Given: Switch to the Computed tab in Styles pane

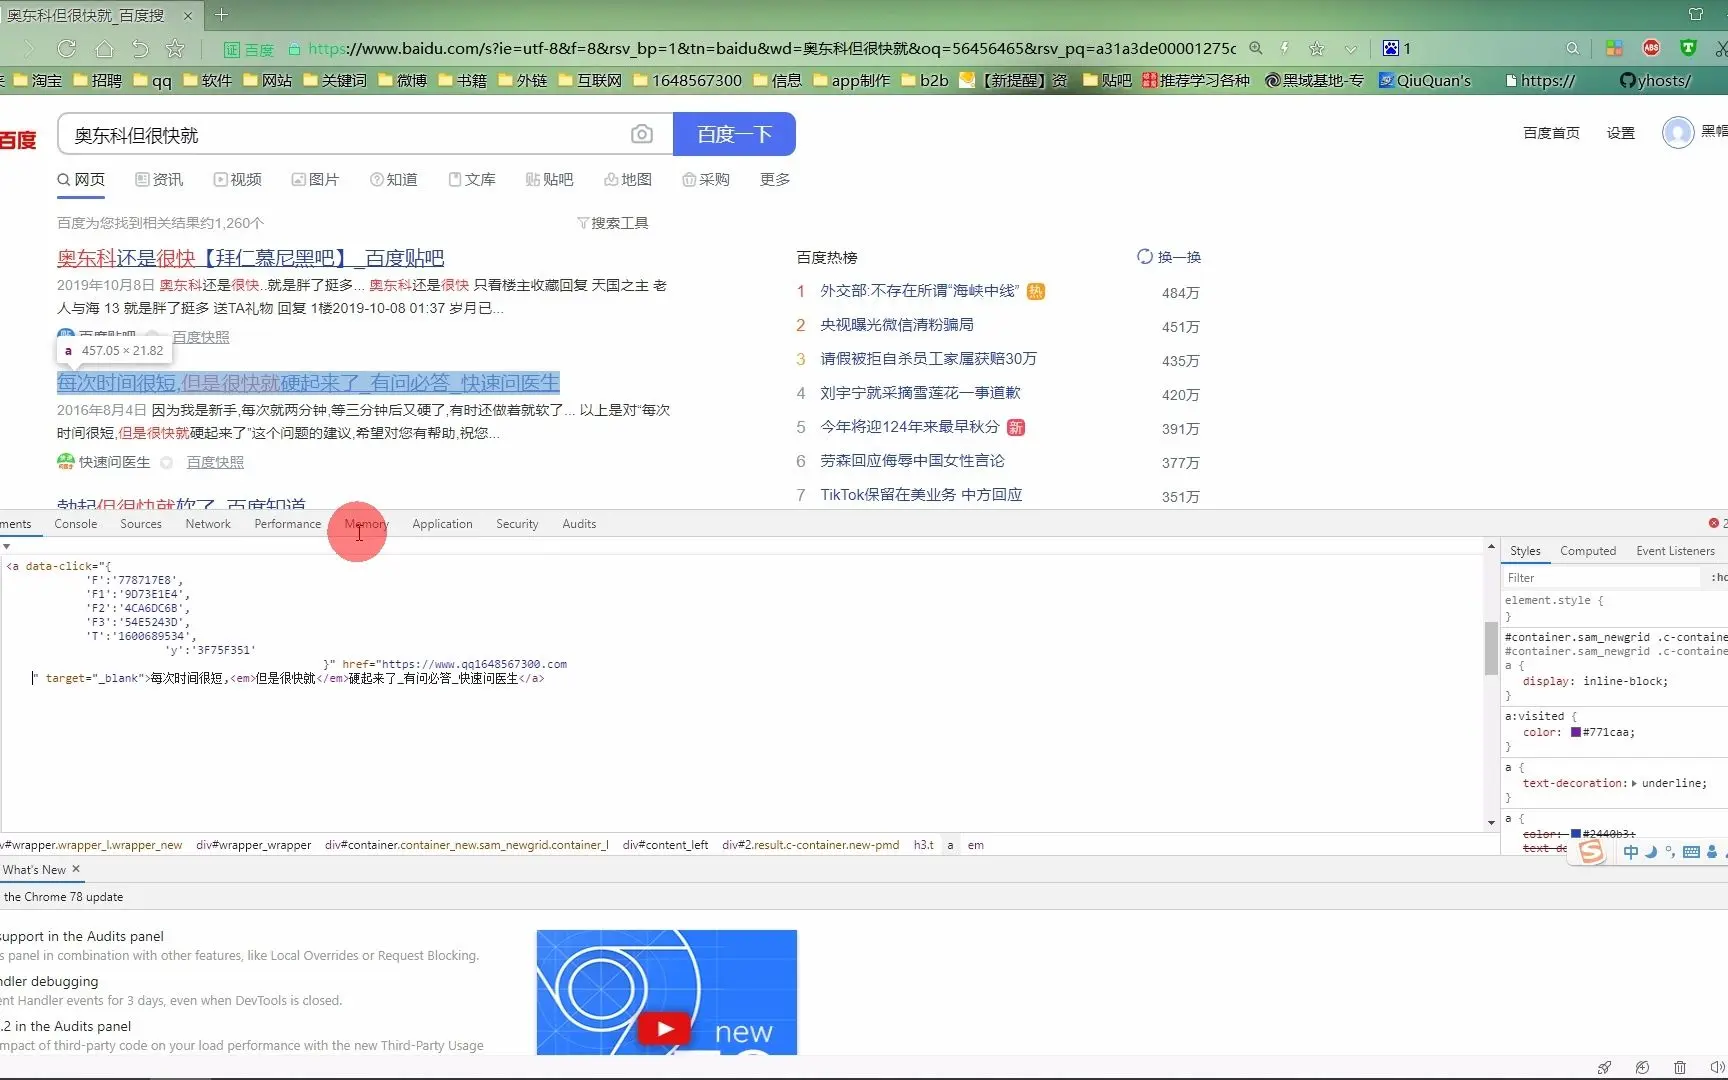Looking at the screenshot, I should pos(1588,551).
